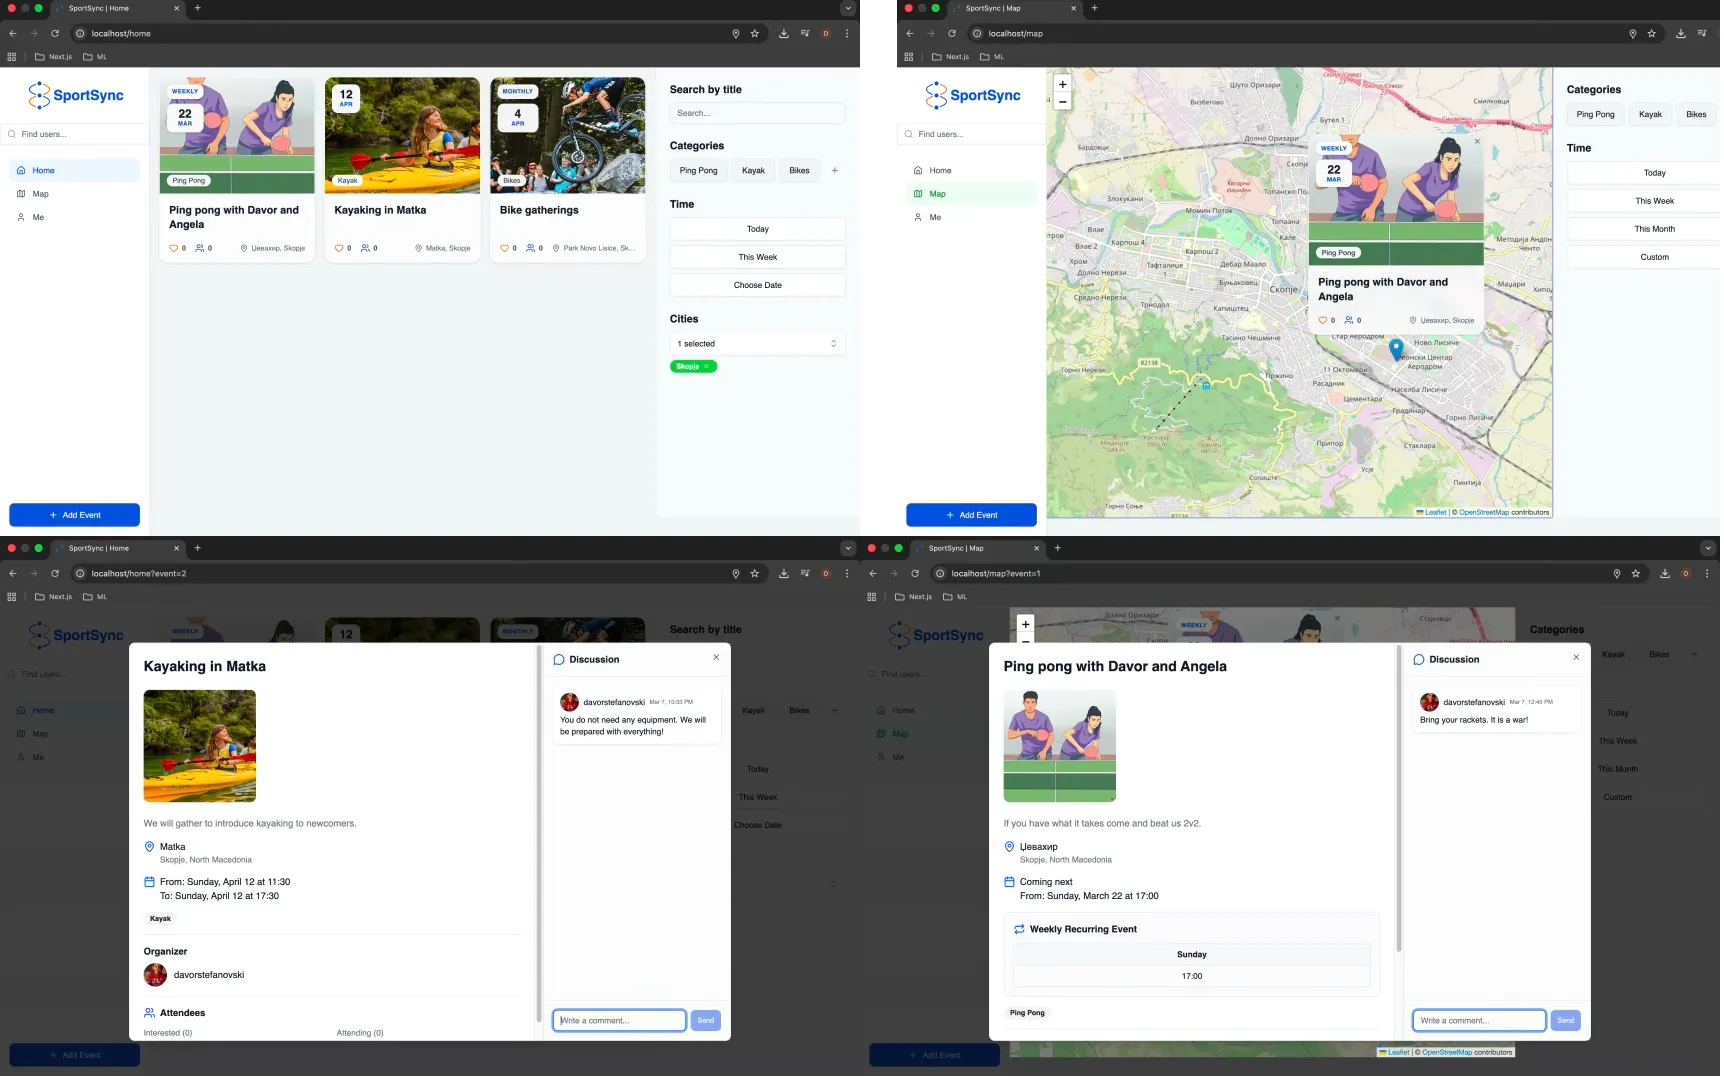Open Chrome menu in the plain localhost/home window
Viewport: 1724px width, 1079px height.
848,34
